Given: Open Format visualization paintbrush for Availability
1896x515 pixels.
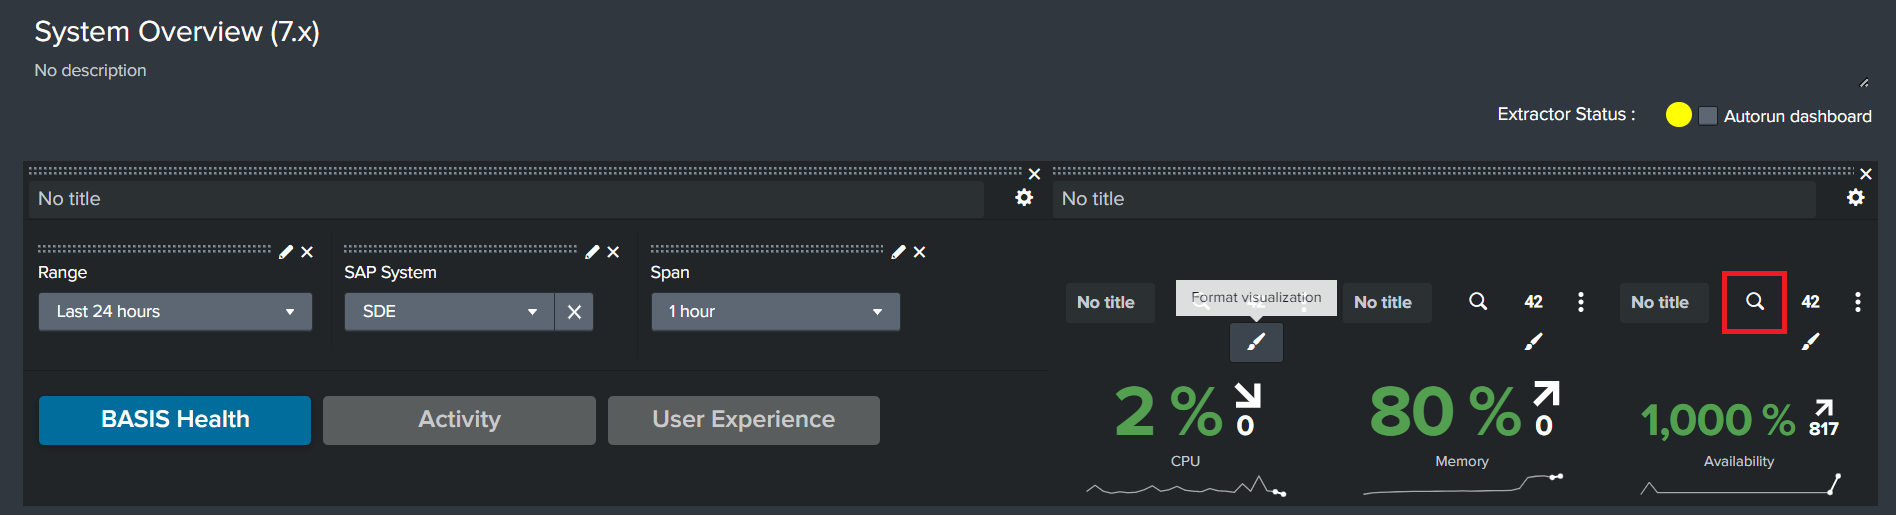Looking at the screenshot, I should coord(1810,342).
